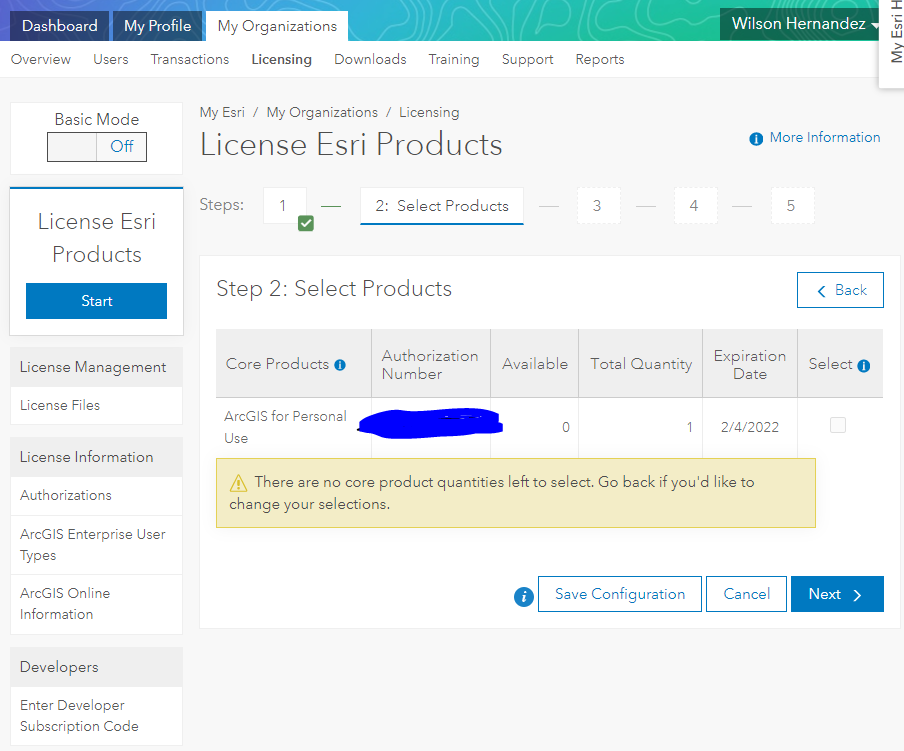Click the Total Quantity column header
The height and width of the screenshot is (751, 904).
(x=641, y=364)
